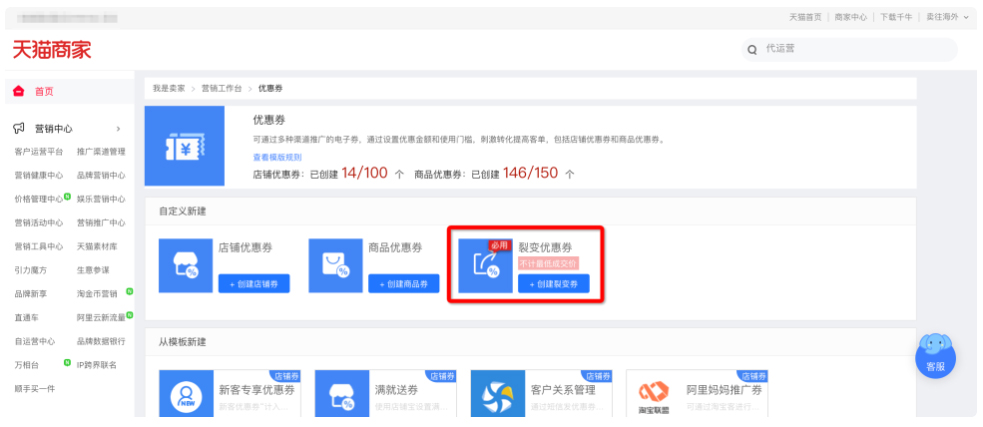Click the green badge beside 淘金币营销
Image resolution: width=983 pixels, height=427 pixels.
[129, 291]
